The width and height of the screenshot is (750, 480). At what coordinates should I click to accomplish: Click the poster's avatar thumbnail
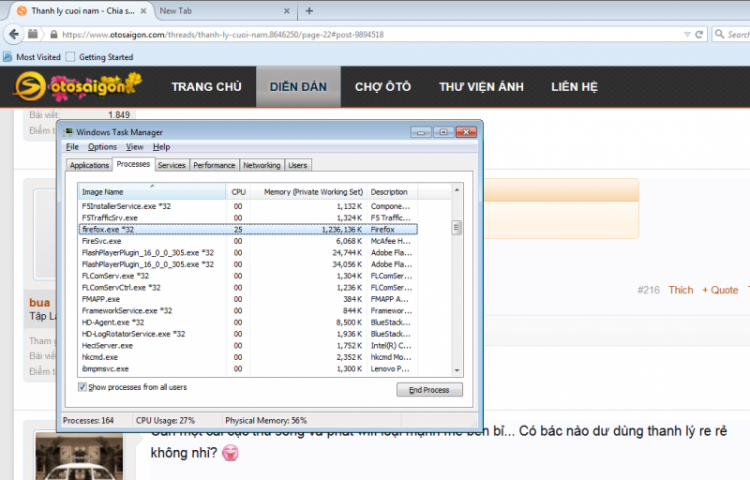pyautogui.click(x=79, y=456)
